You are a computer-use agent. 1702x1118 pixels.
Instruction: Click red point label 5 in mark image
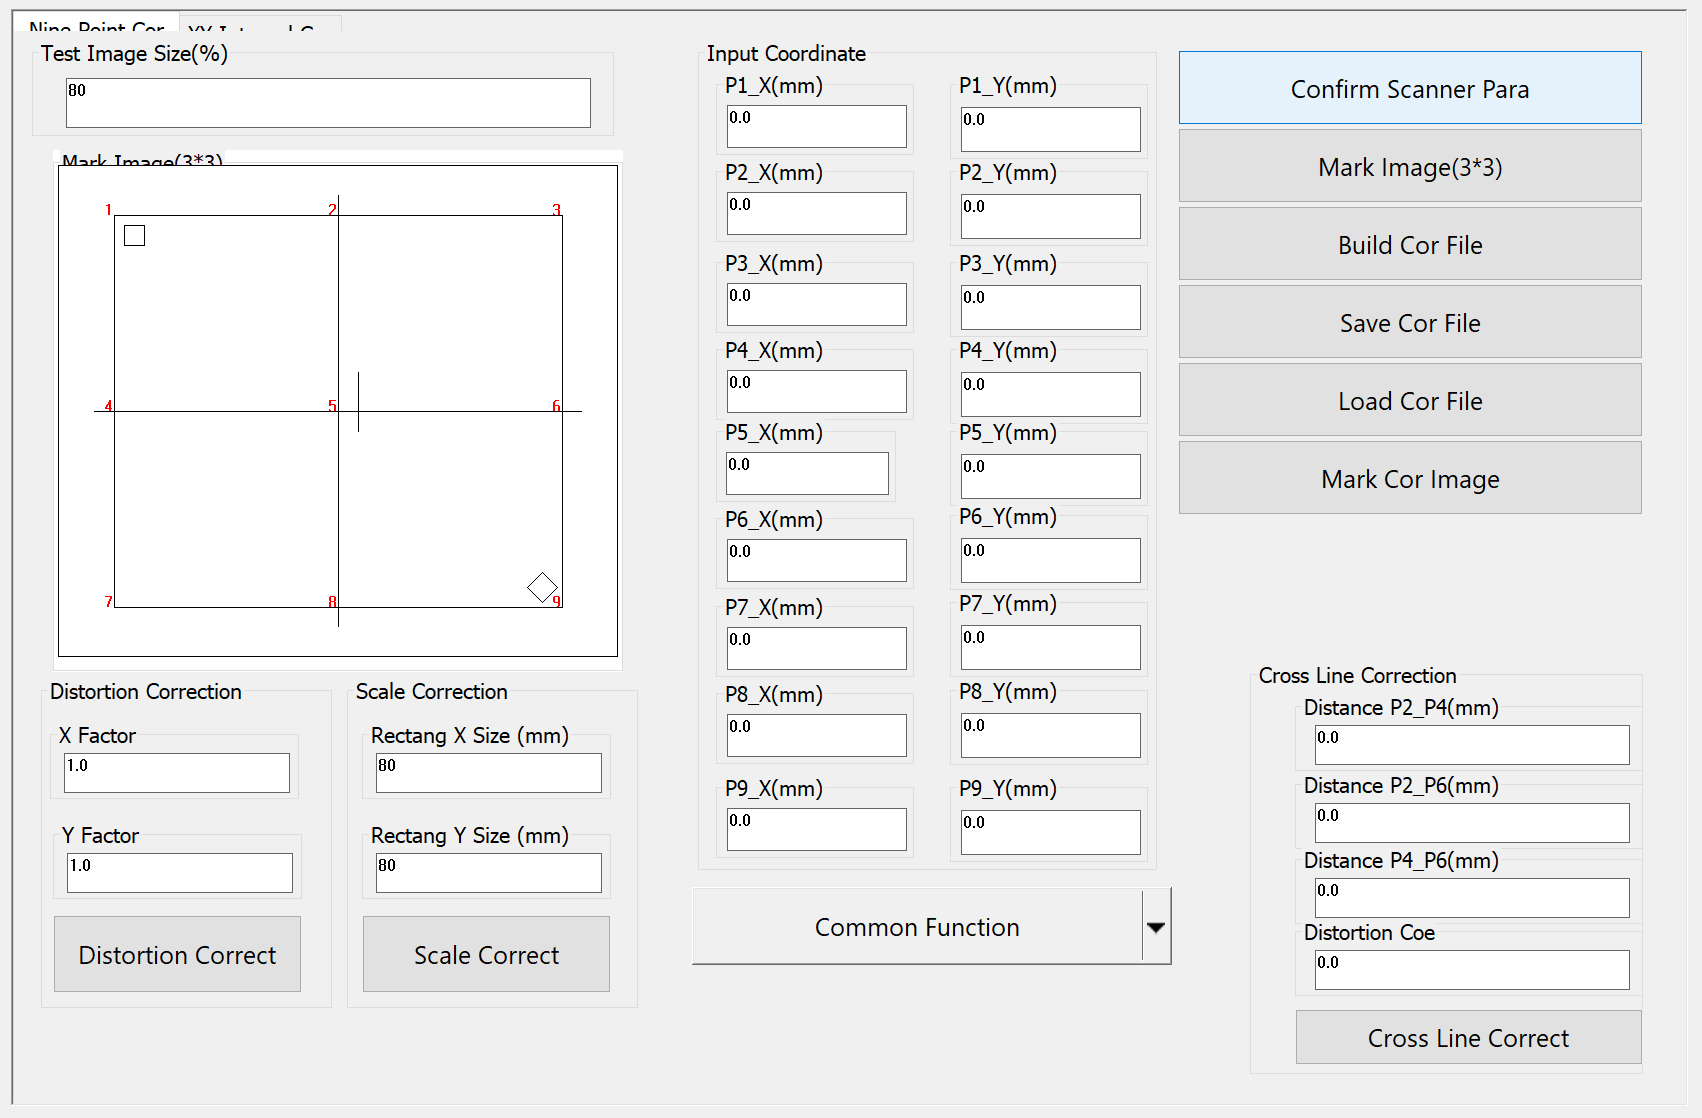[x=332, y=406]
